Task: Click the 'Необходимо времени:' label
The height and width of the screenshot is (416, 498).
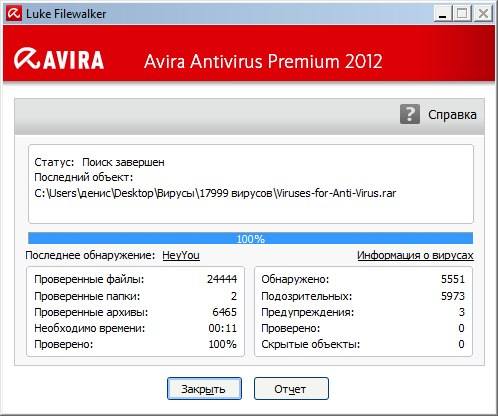Action: point(90,328)
